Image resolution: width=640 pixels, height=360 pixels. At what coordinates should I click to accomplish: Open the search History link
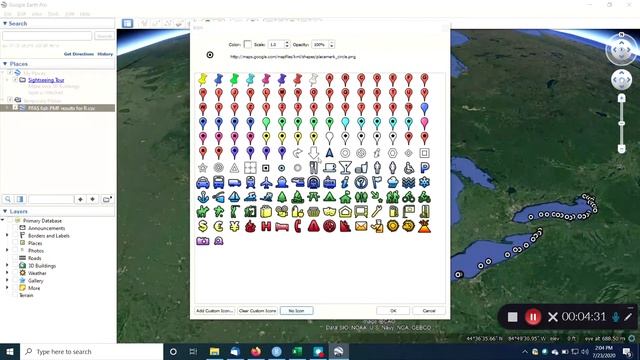(105, 54)
